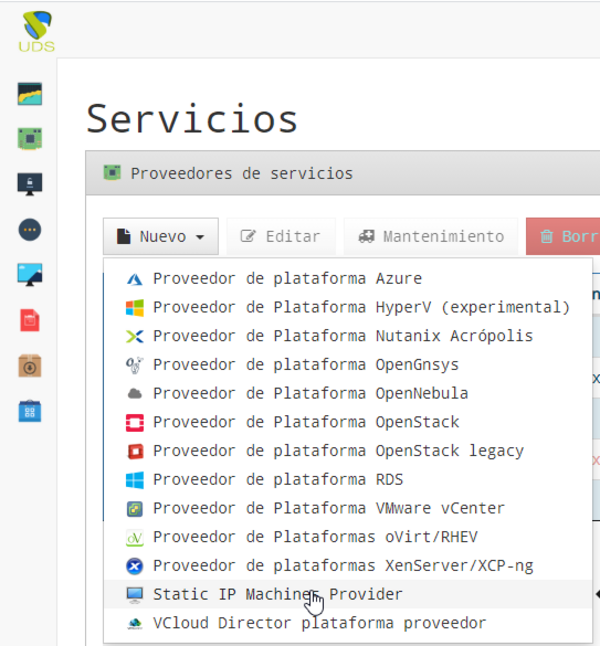600x646 pixels.
Task: Pick Proveedor de Plataforma Nutanix Acrópolis
Action: click(342, 336)
